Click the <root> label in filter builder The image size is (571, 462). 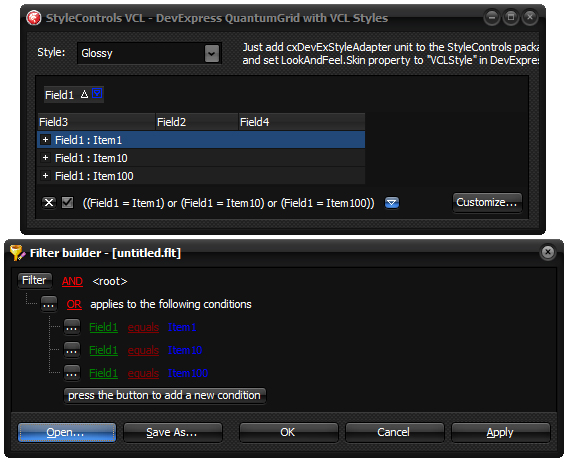[110, 281]
